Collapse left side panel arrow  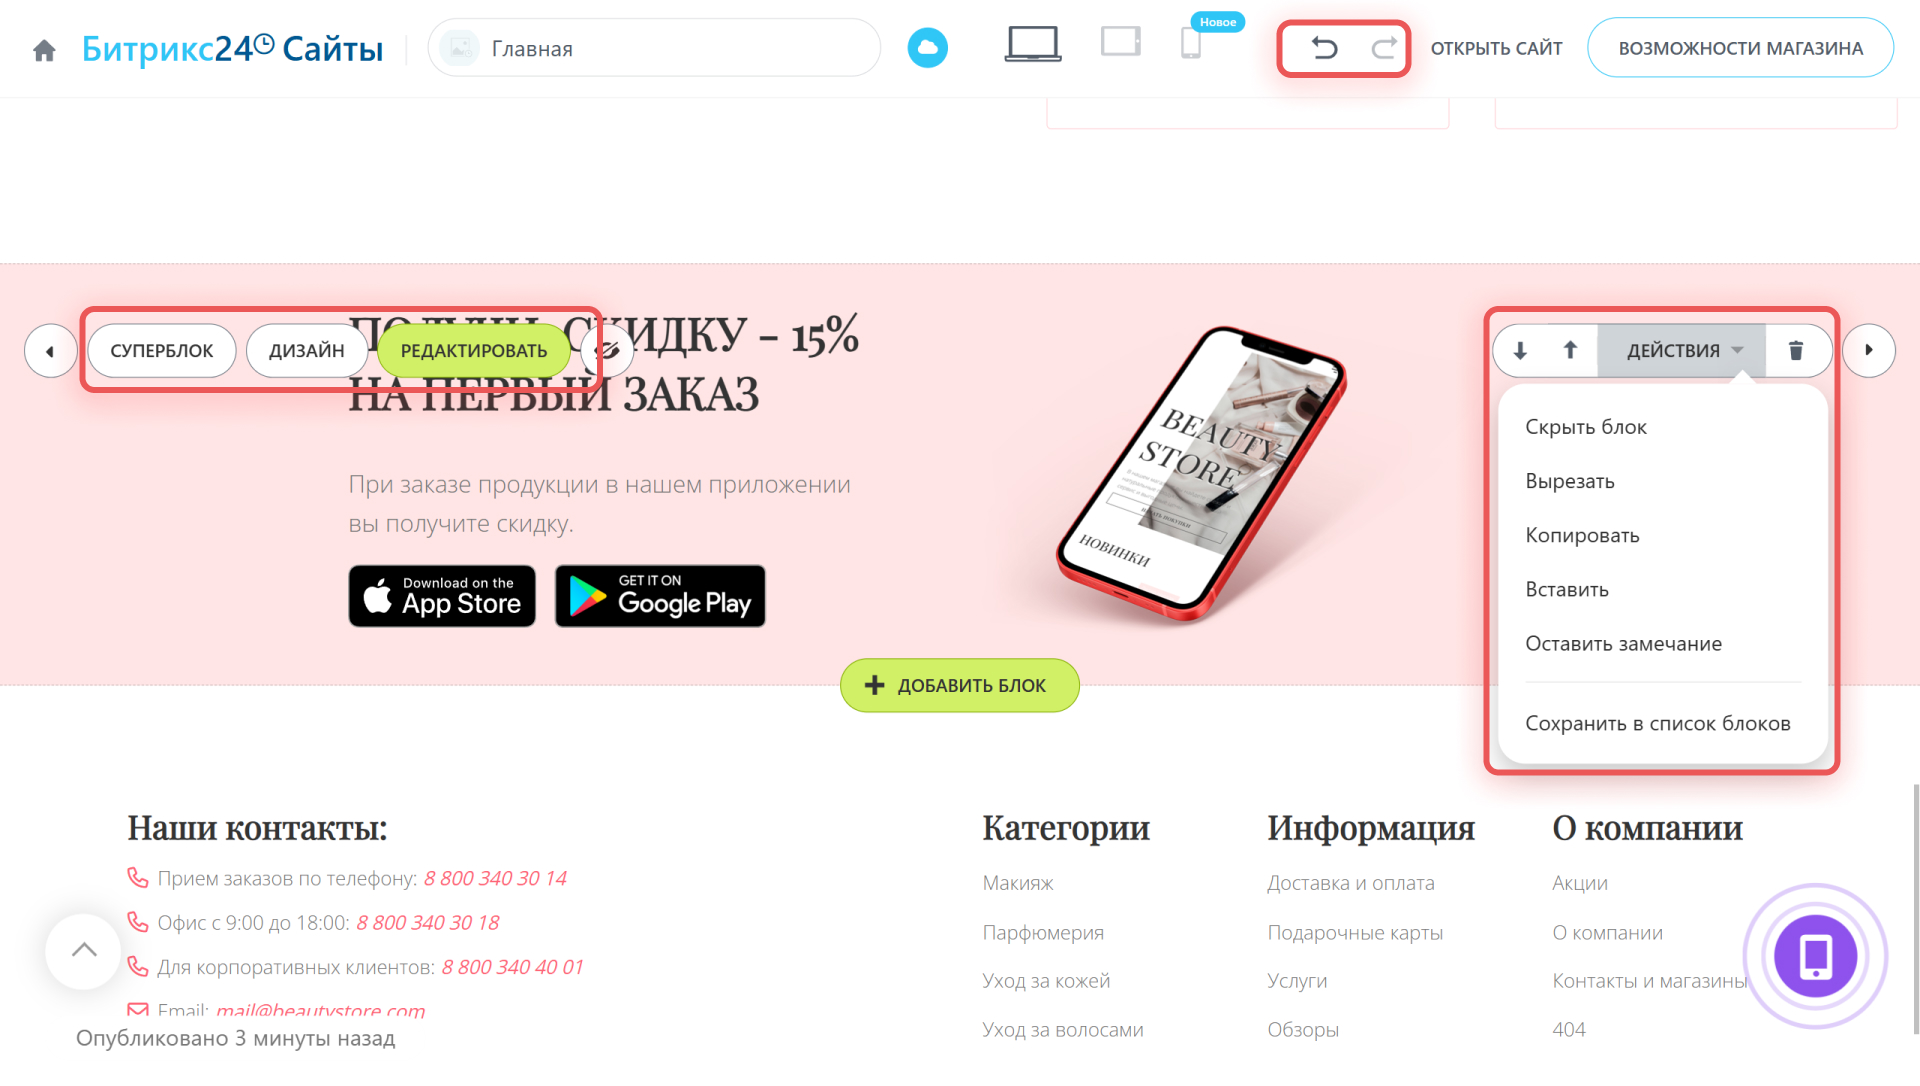50,351
